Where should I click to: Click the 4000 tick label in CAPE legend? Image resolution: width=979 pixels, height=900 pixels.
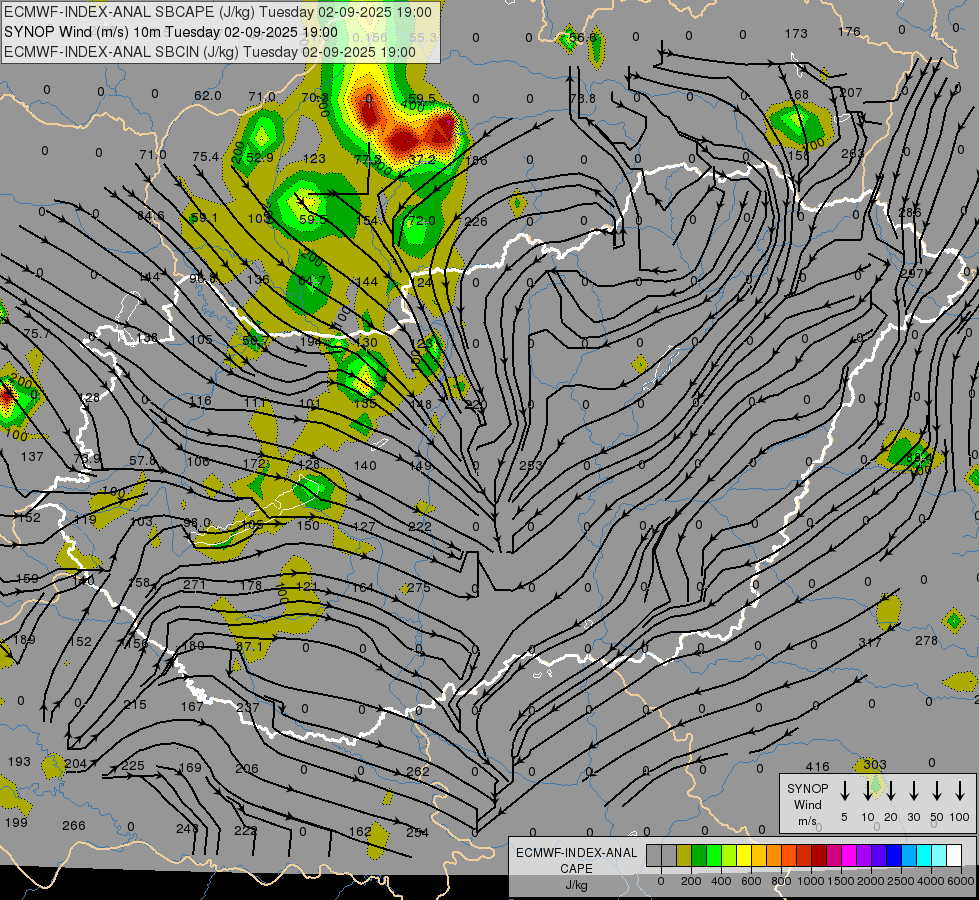pyautogui.click(x=931, y=881)
